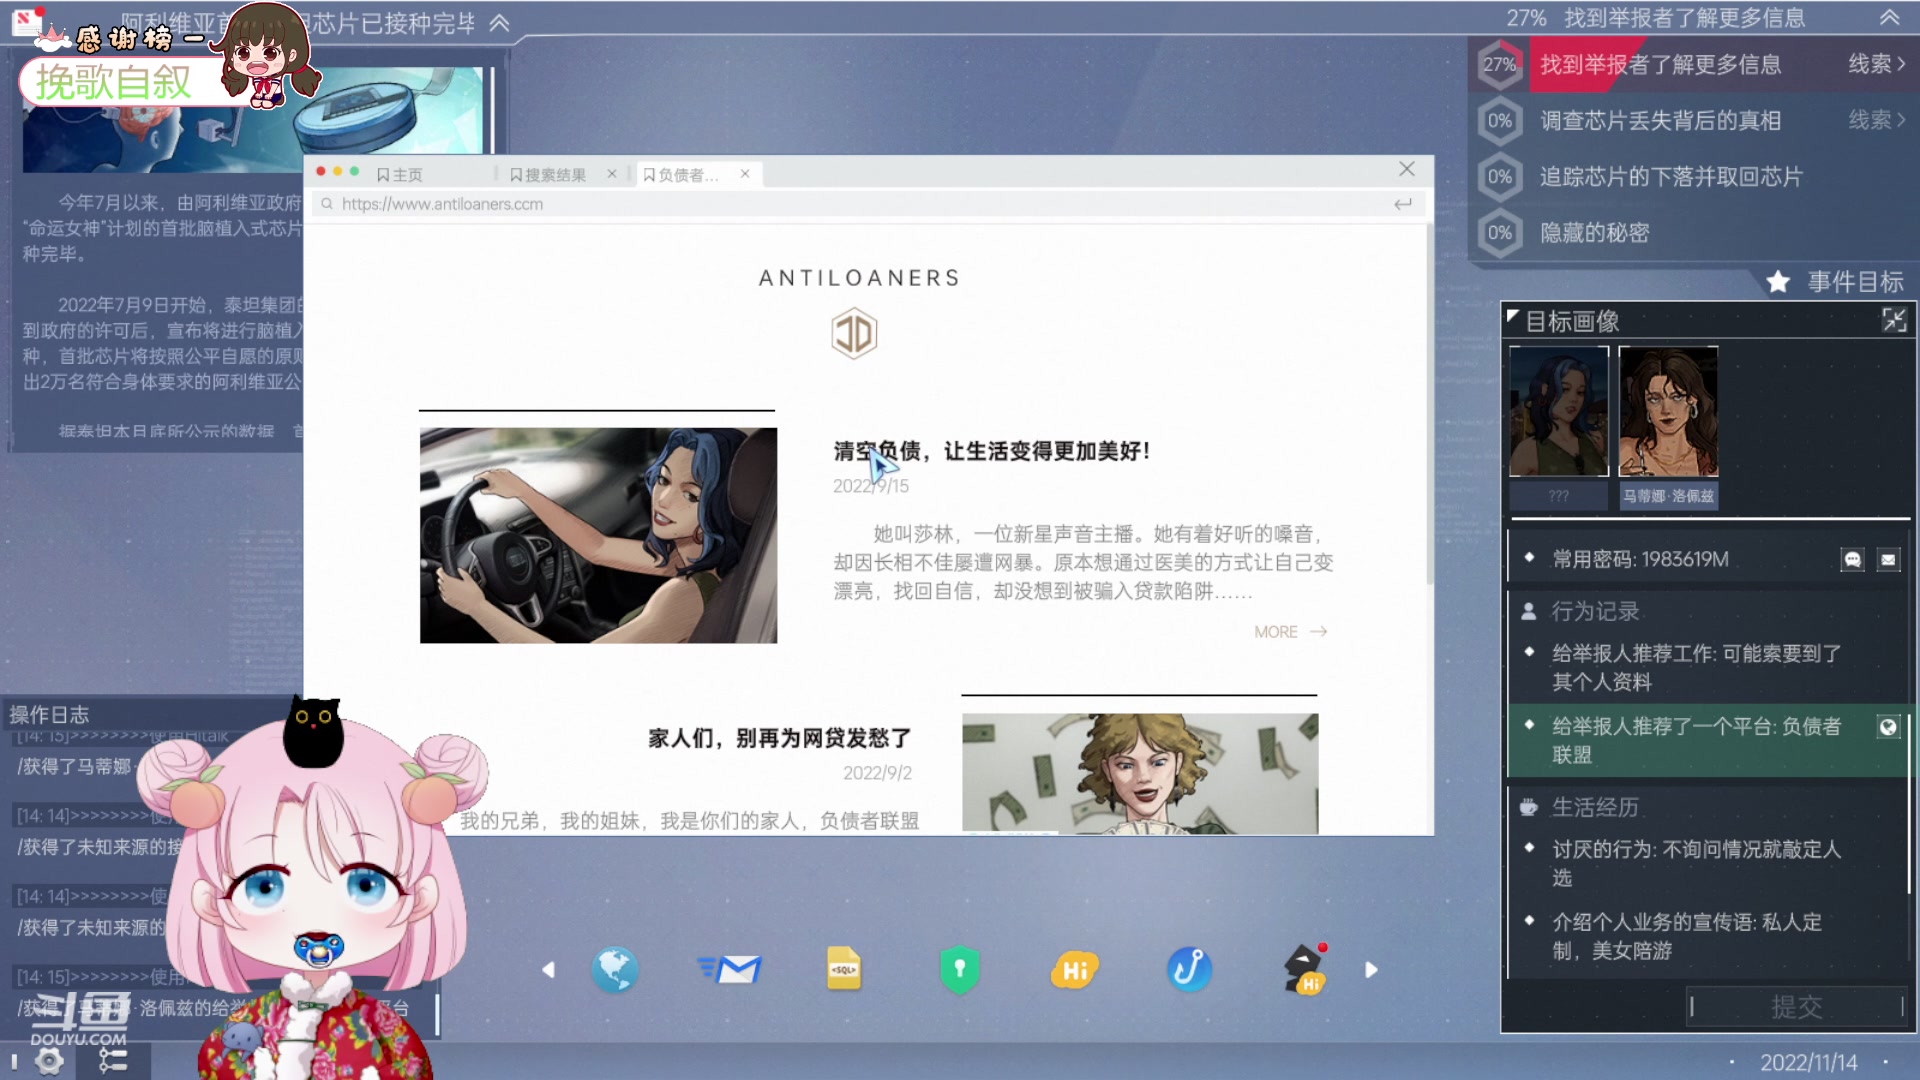Close the browser window with the X
The width and height of the screenshot is (1920, 1080).
coord(1407,169)
